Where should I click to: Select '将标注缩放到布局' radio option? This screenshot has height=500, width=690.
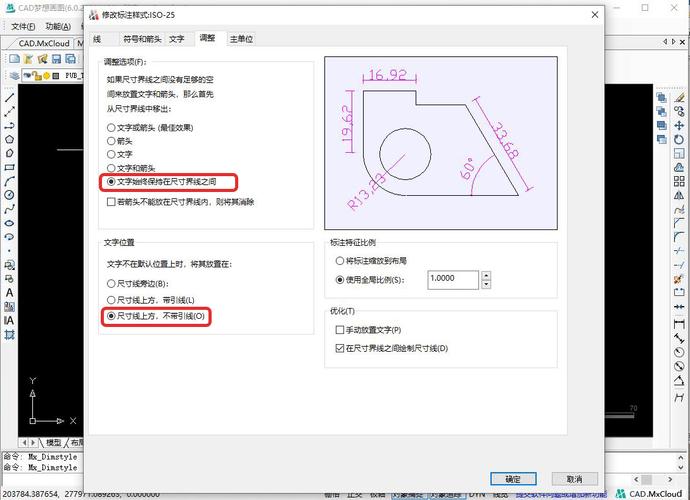click(x=371, y=261)
